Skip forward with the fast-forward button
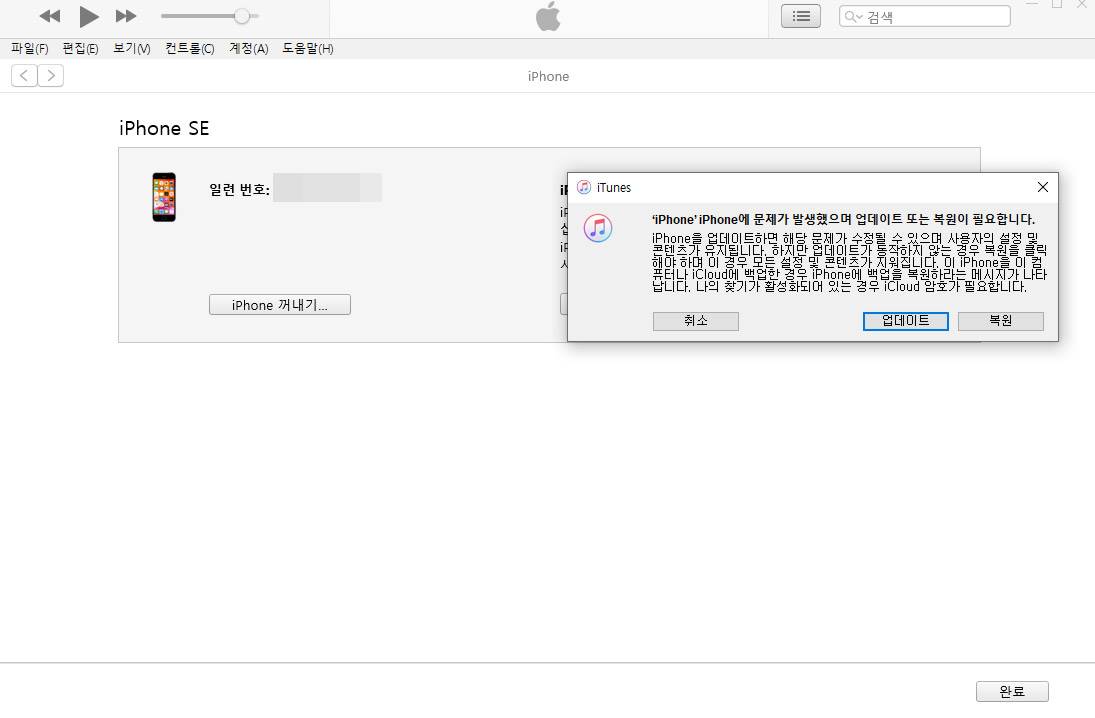 click(126, 16)
